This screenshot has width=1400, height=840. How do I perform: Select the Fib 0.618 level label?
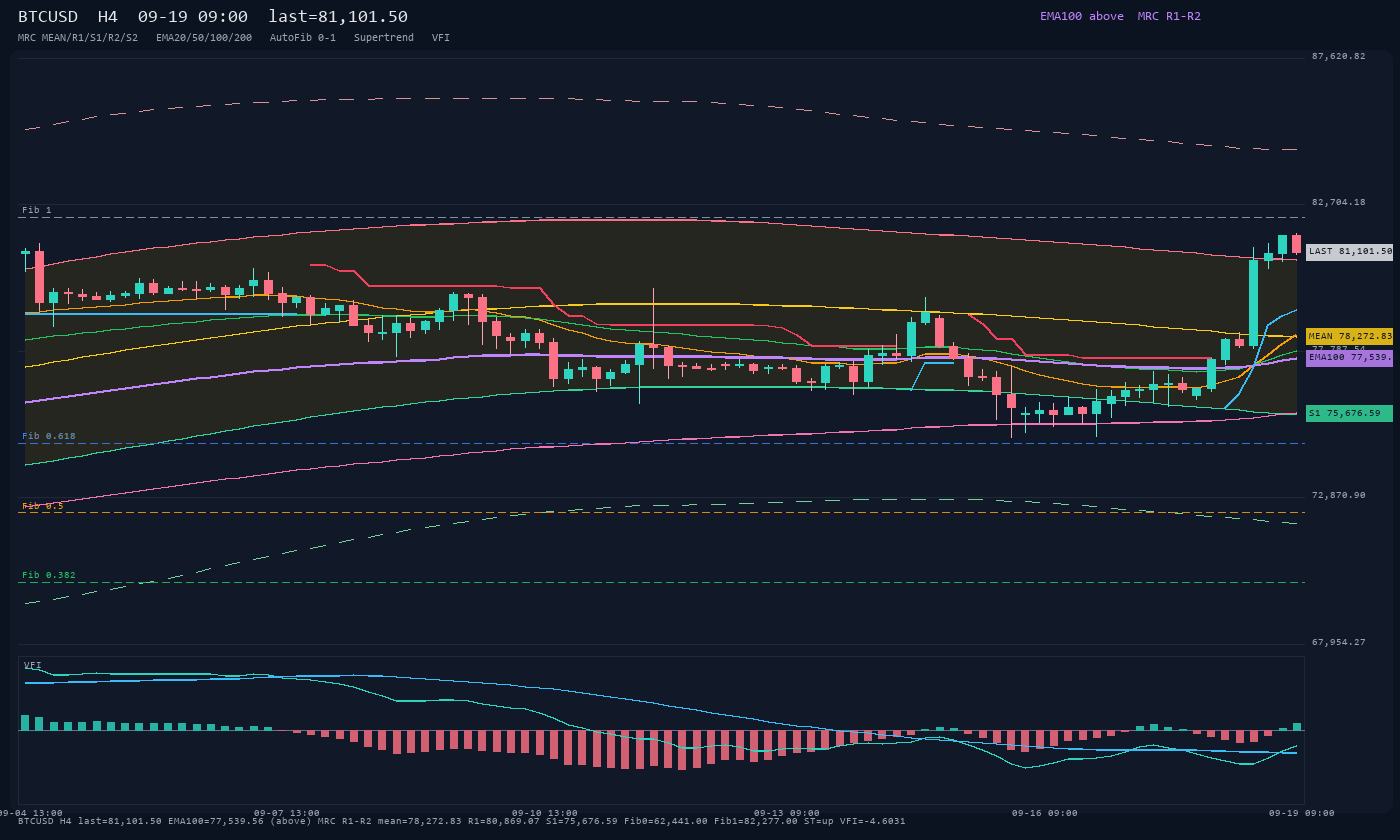pos(49,436)
